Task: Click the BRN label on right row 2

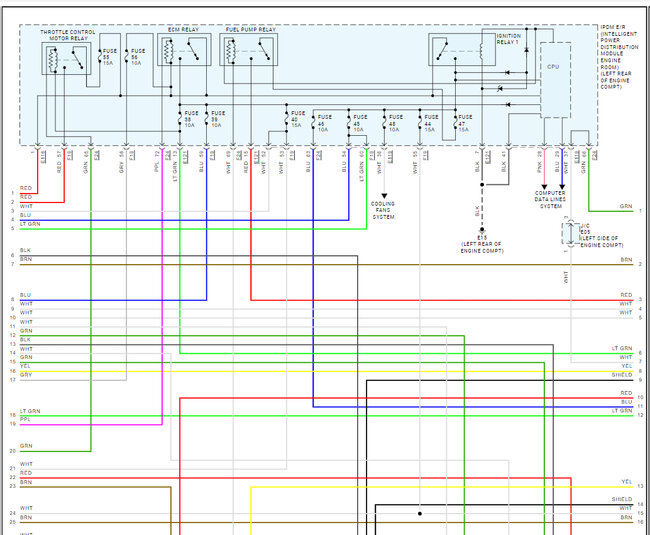Action: click(x=626, y=260)
